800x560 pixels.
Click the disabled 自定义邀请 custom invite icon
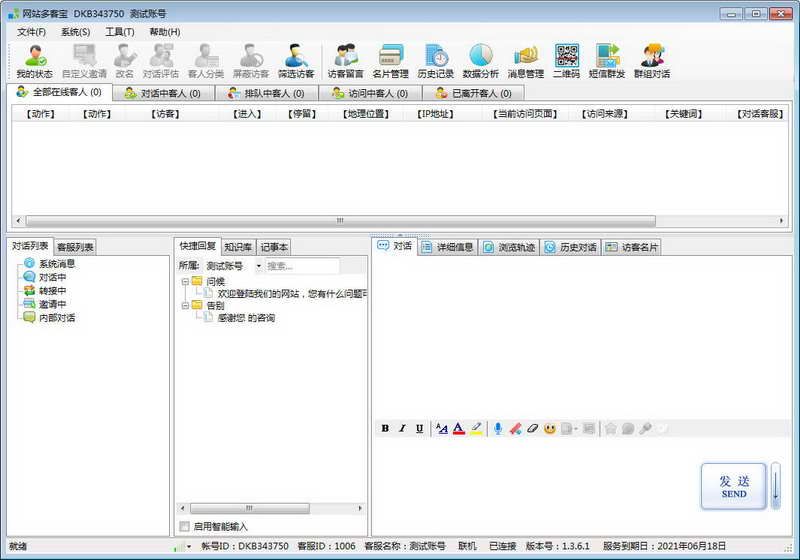point(84,61)
